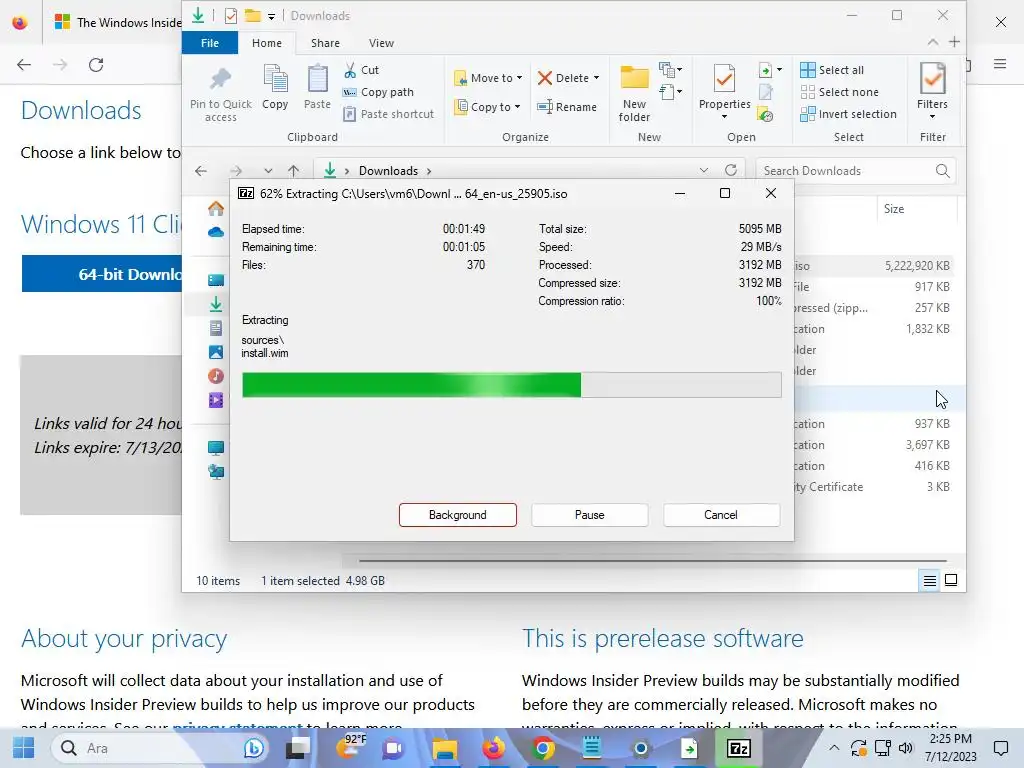1024x768 pixels.
Task: Select This PC icon in sidebar
Action: click(216, 448)
